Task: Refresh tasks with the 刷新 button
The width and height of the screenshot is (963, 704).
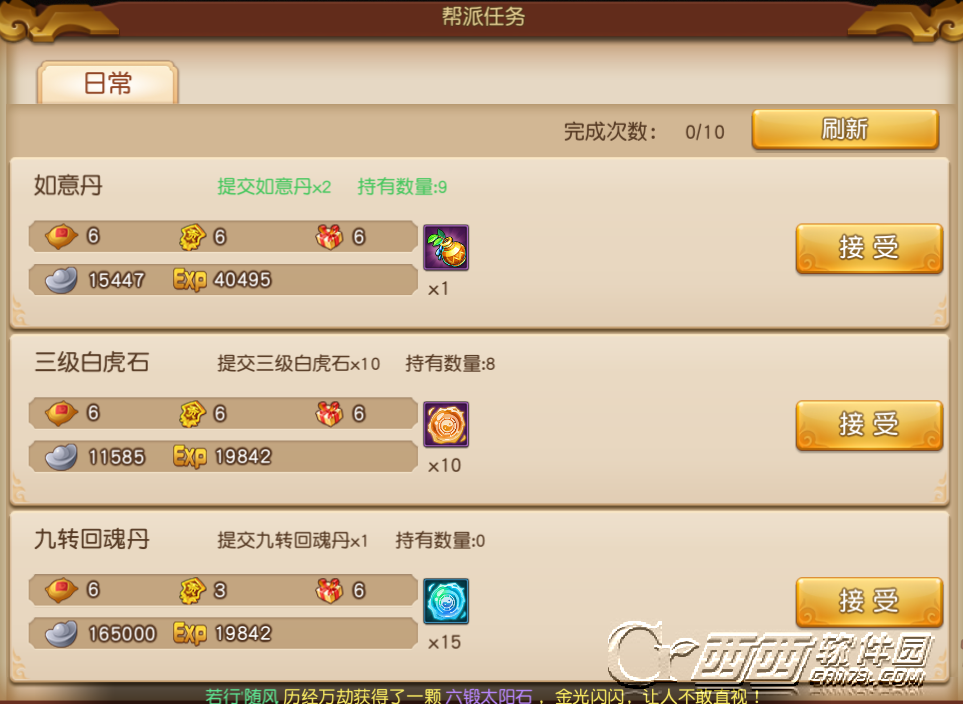Action: tap(845, 130)
